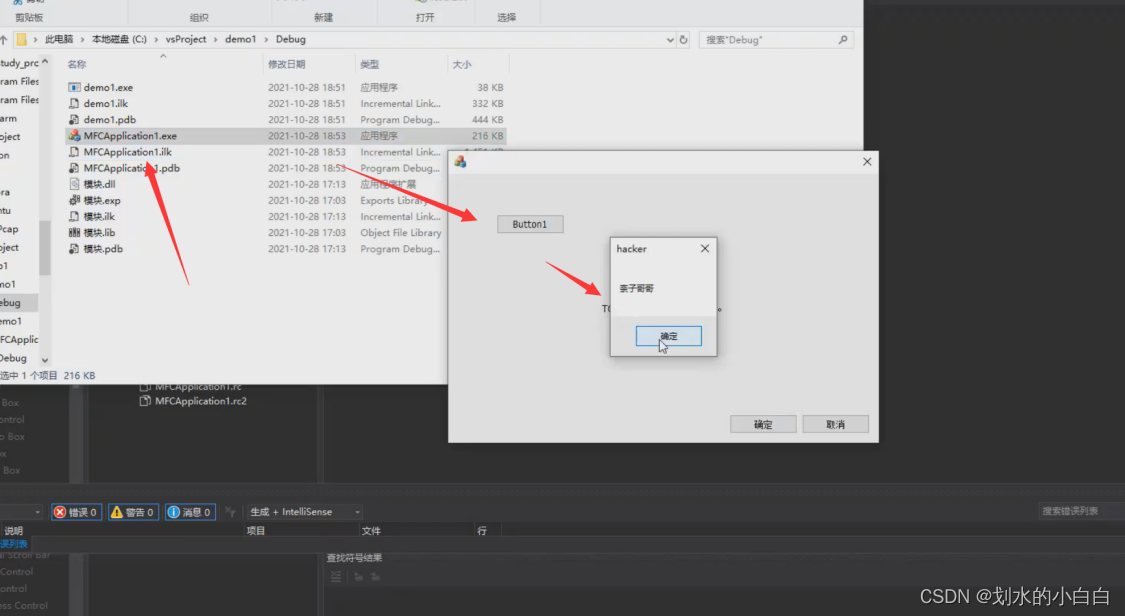The width and height of the screenshot is (1125, 616).
Task: Click 确定 at the bottom of the MFC dialog
Action: tap(763, 425)
